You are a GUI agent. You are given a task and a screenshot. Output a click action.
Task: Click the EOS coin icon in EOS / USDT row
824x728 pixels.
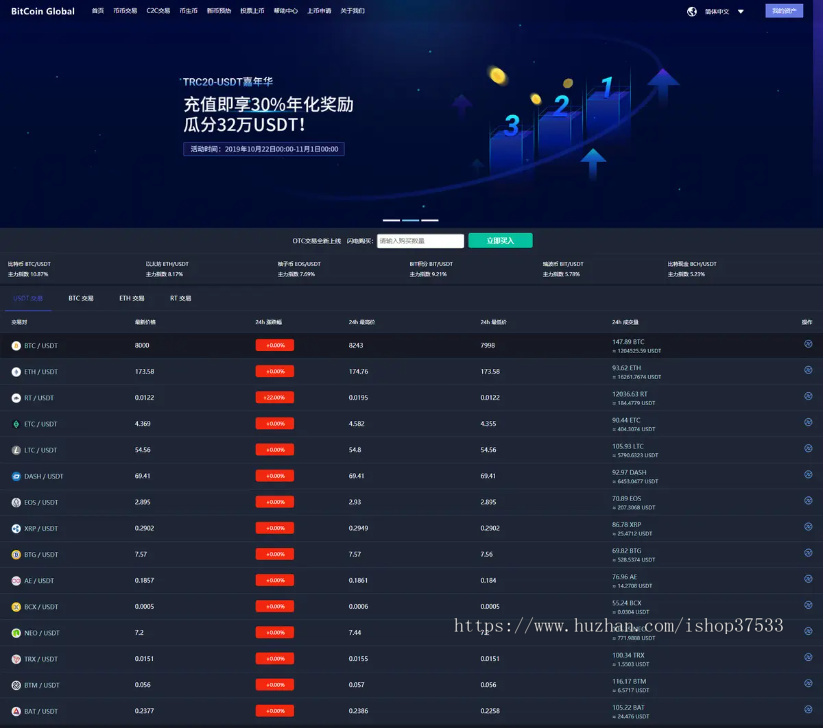(16, 503)
